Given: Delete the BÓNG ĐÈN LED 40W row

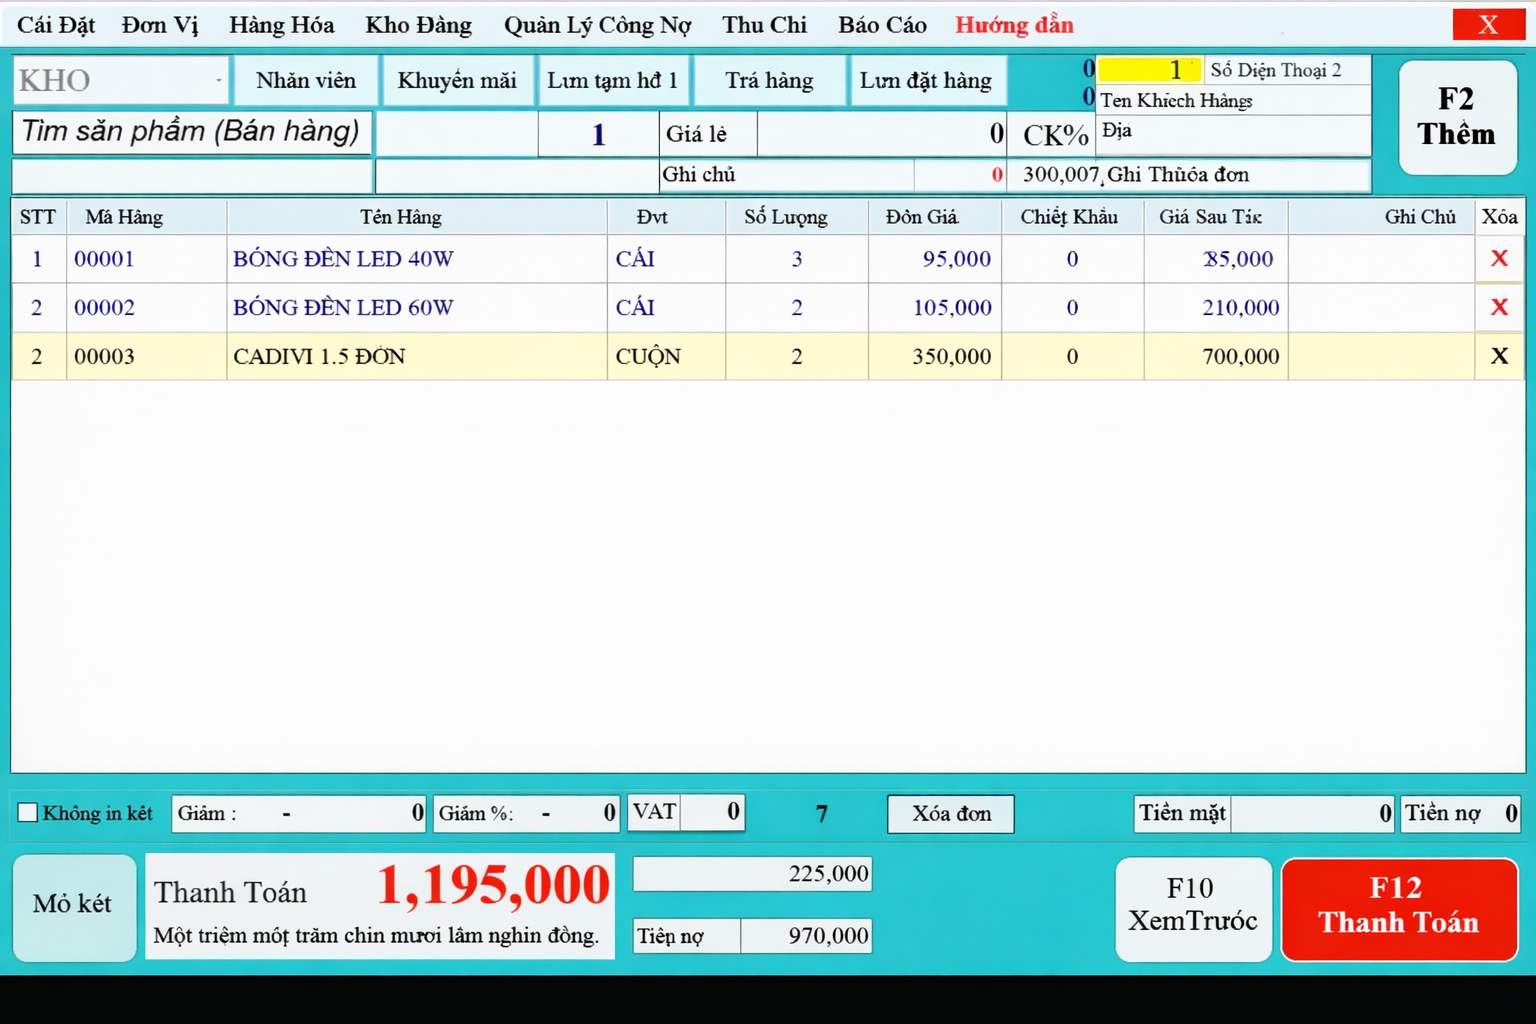Looking at the screenshot, I should point(1498,259).
